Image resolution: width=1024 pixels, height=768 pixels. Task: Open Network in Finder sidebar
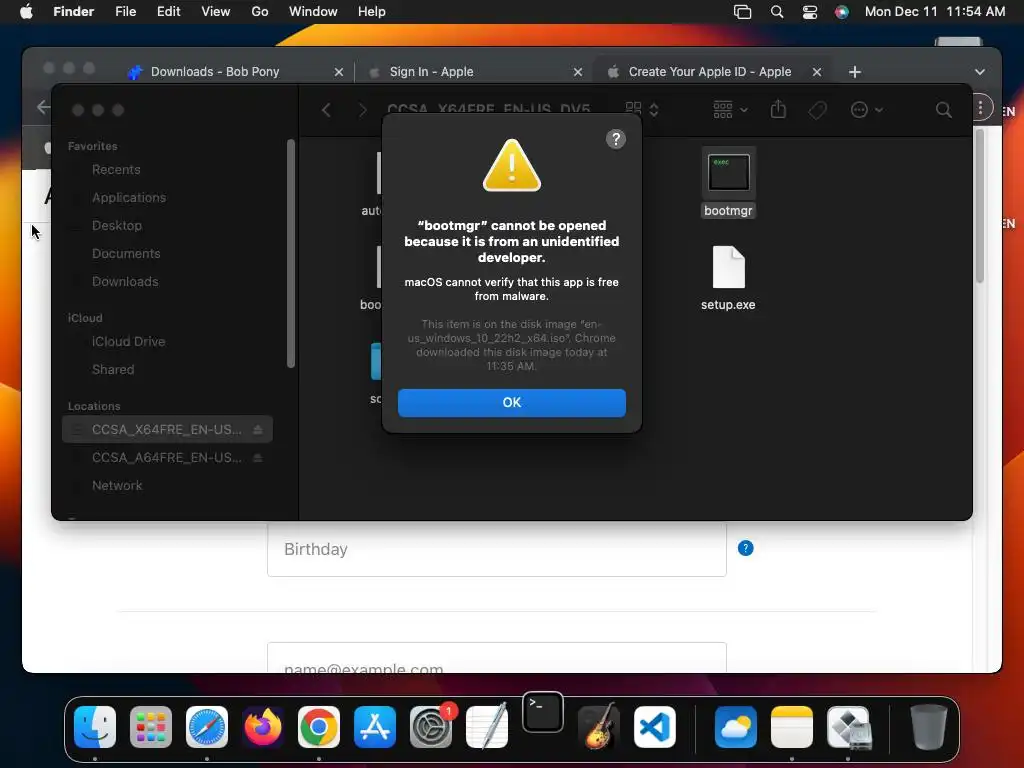[x=117, y=486]
